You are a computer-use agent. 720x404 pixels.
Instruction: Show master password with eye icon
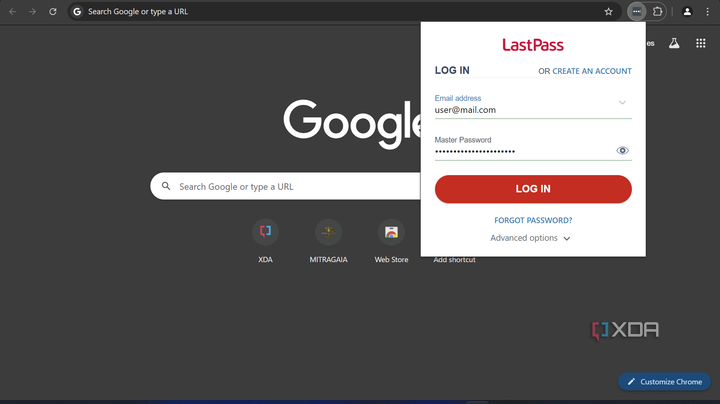tap(622, 151)
